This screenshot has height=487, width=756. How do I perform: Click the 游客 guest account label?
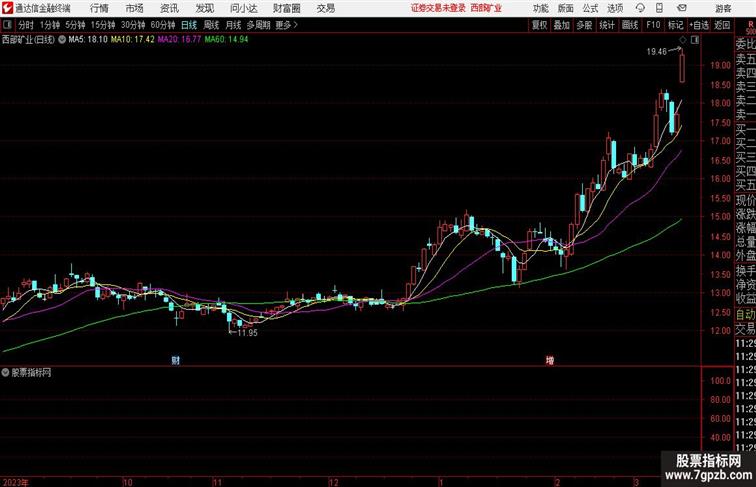click(723, 8)
